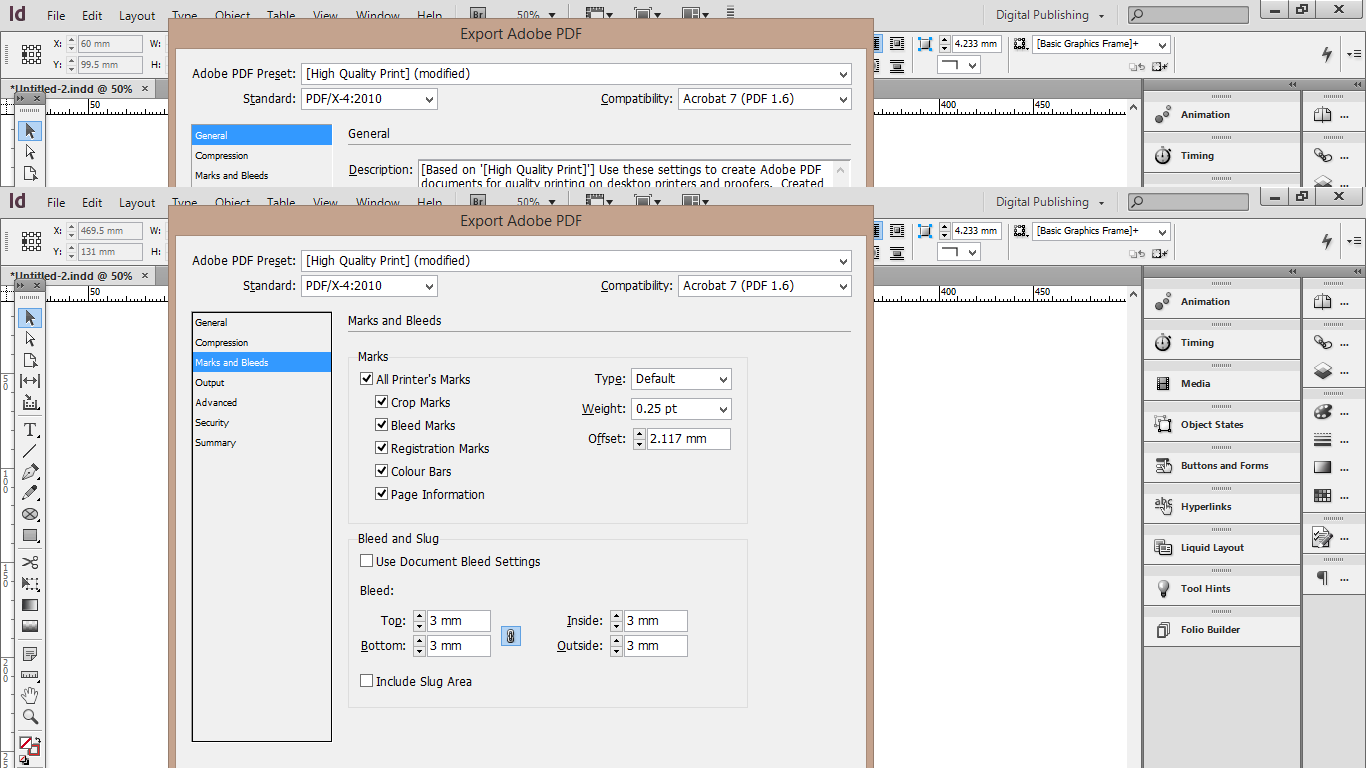Select the Gradient Swatch tool
This screenshot has height=768, width=1366.
30,605
